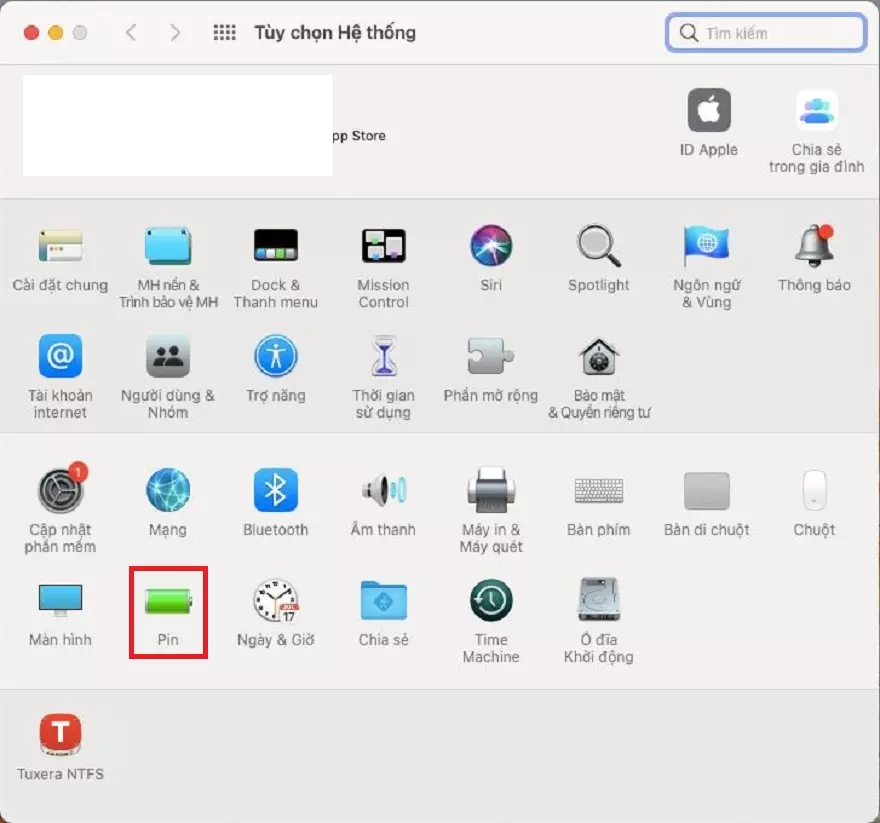Click the back navigation arrow
Image resolution: width=880 pixels, height=823 pixels.
[x=131, y=33]
